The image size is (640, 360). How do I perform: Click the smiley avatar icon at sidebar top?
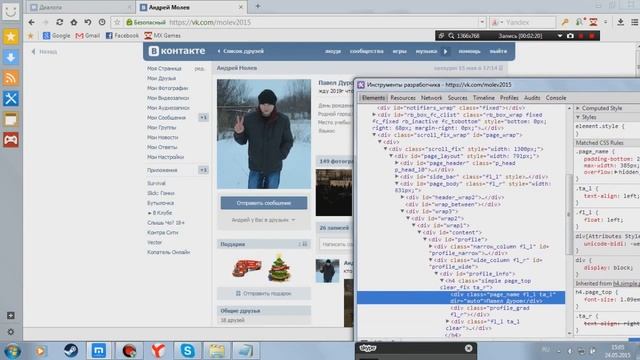pos(11,11)
